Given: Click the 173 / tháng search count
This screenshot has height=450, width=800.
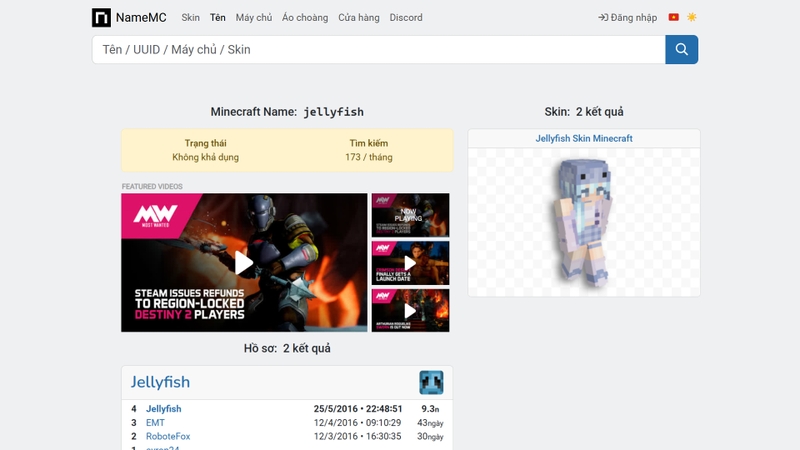Looking at the screenshot, I should [x=368, y=157].
